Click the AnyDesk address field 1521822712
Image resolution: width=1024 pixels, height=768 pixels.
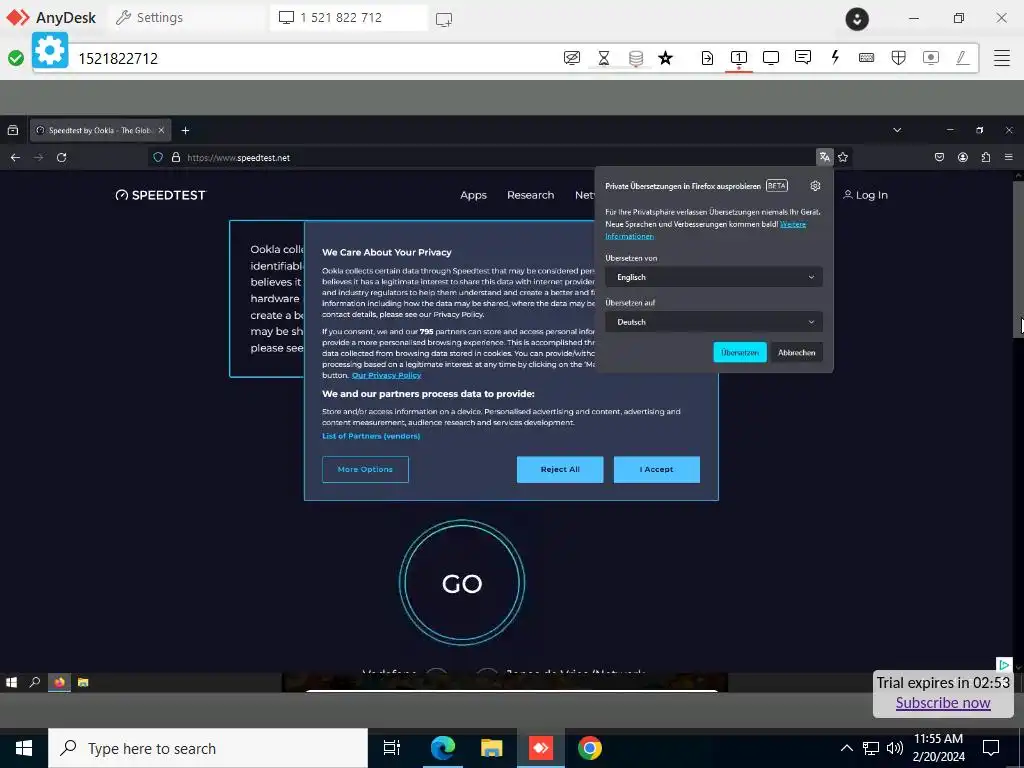pyautogui.click(x=313, y=58)
